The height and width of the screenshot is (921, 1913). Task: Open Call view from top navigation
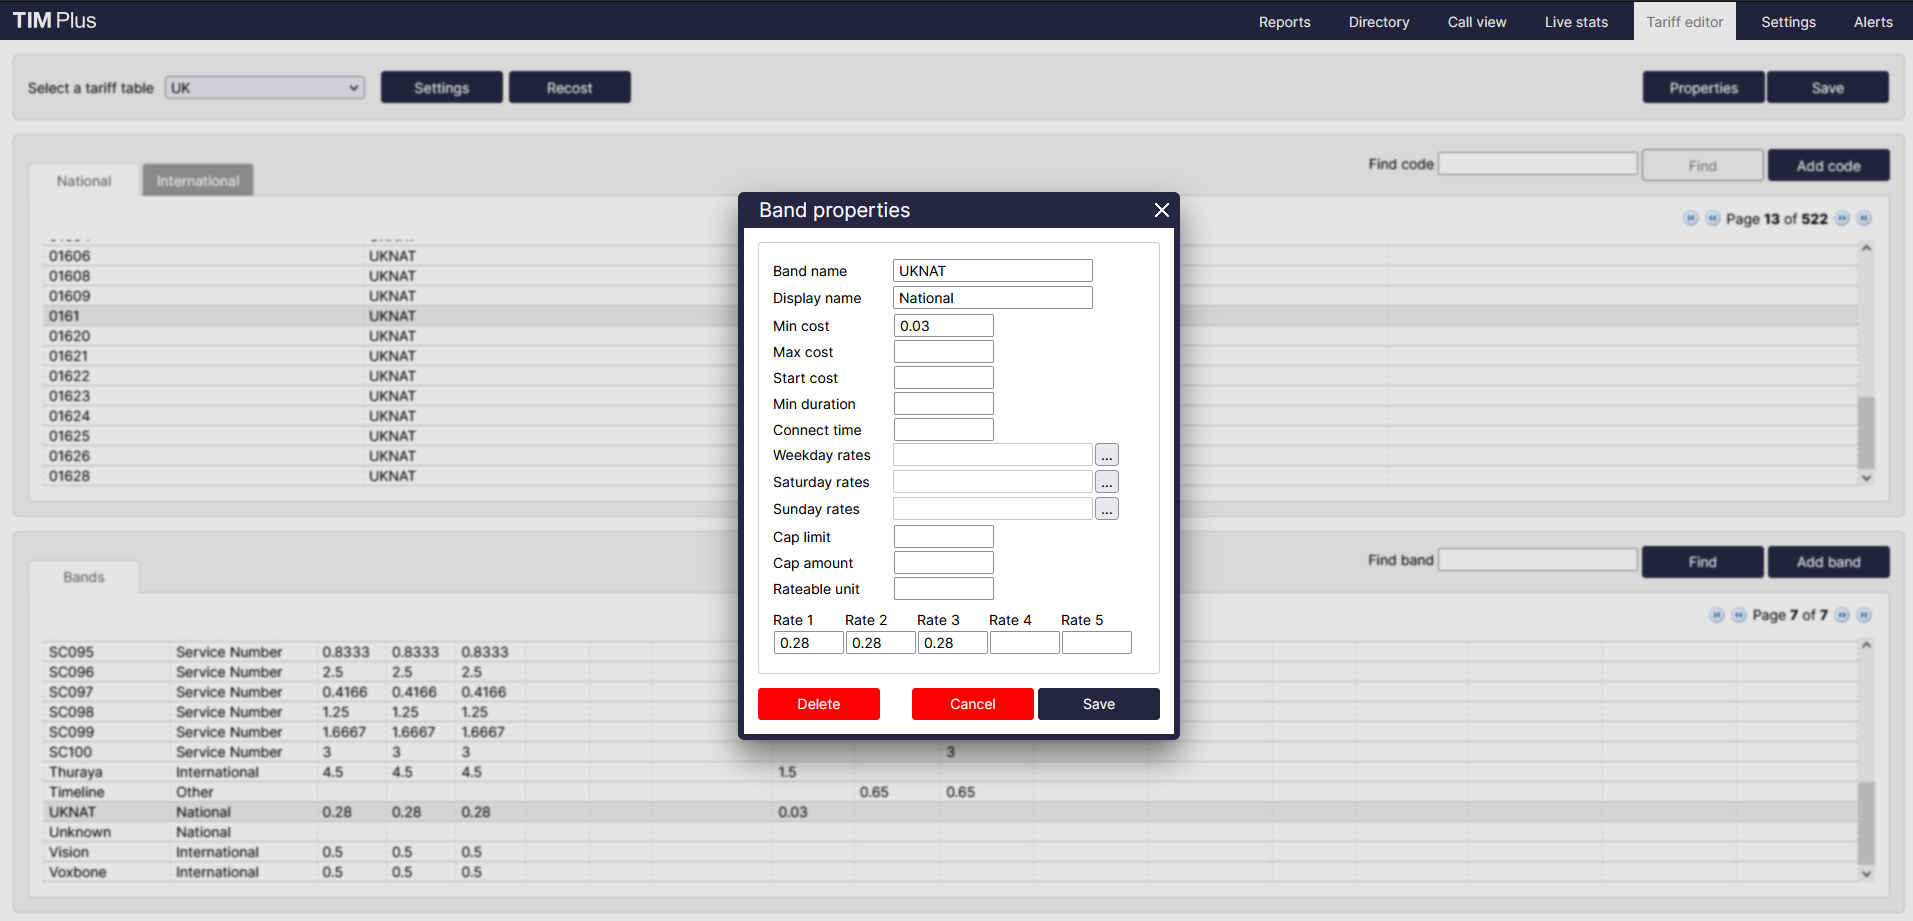coord(1476,22)
